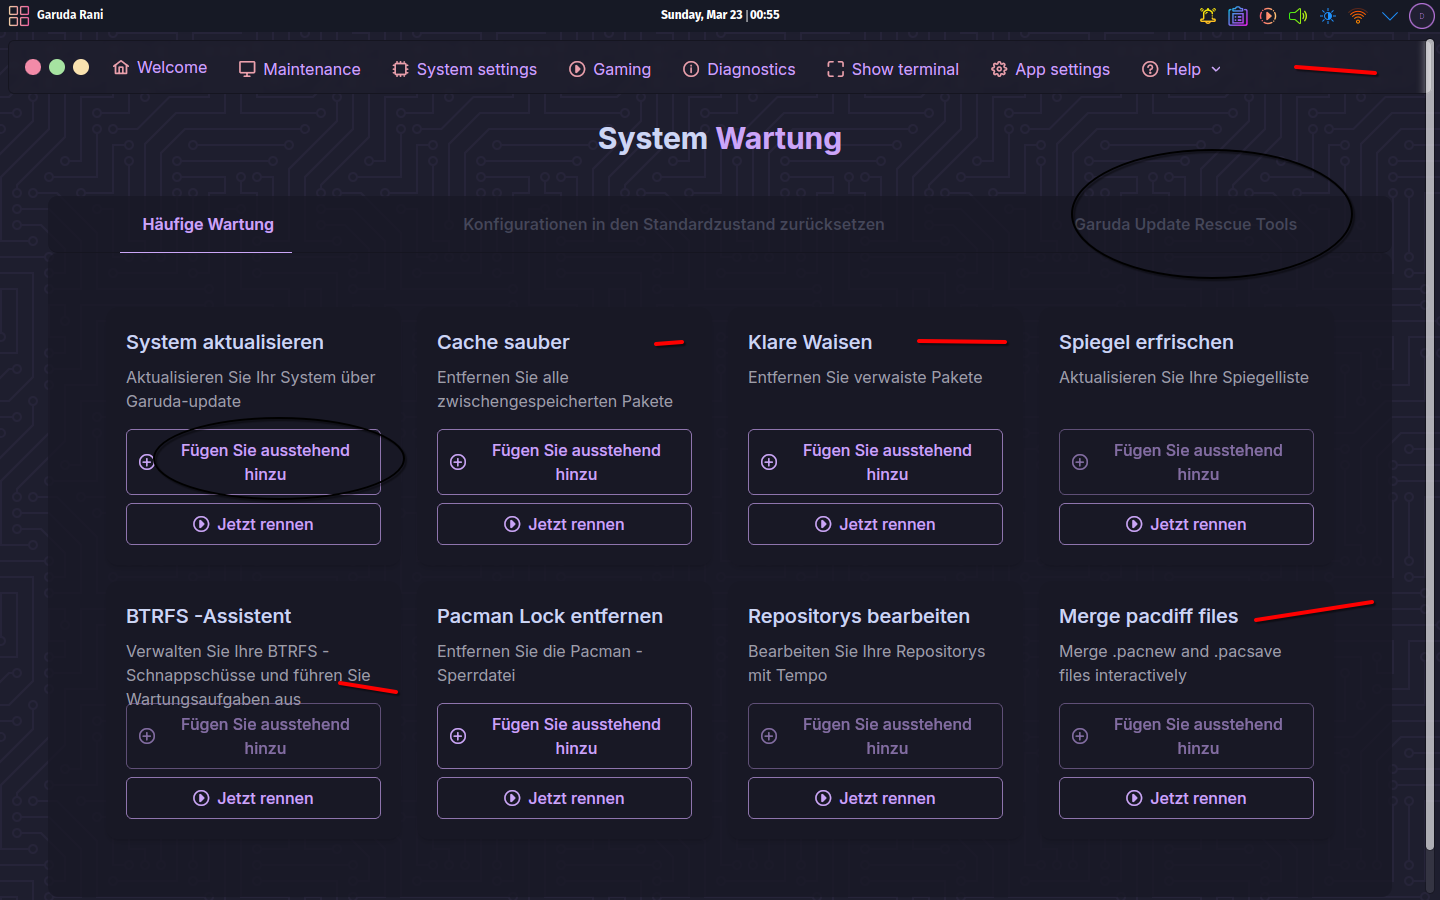The width and height of the screenshot is (1440, 900).
Task: Open System settings in the navbar
Action: coord(464,69)
